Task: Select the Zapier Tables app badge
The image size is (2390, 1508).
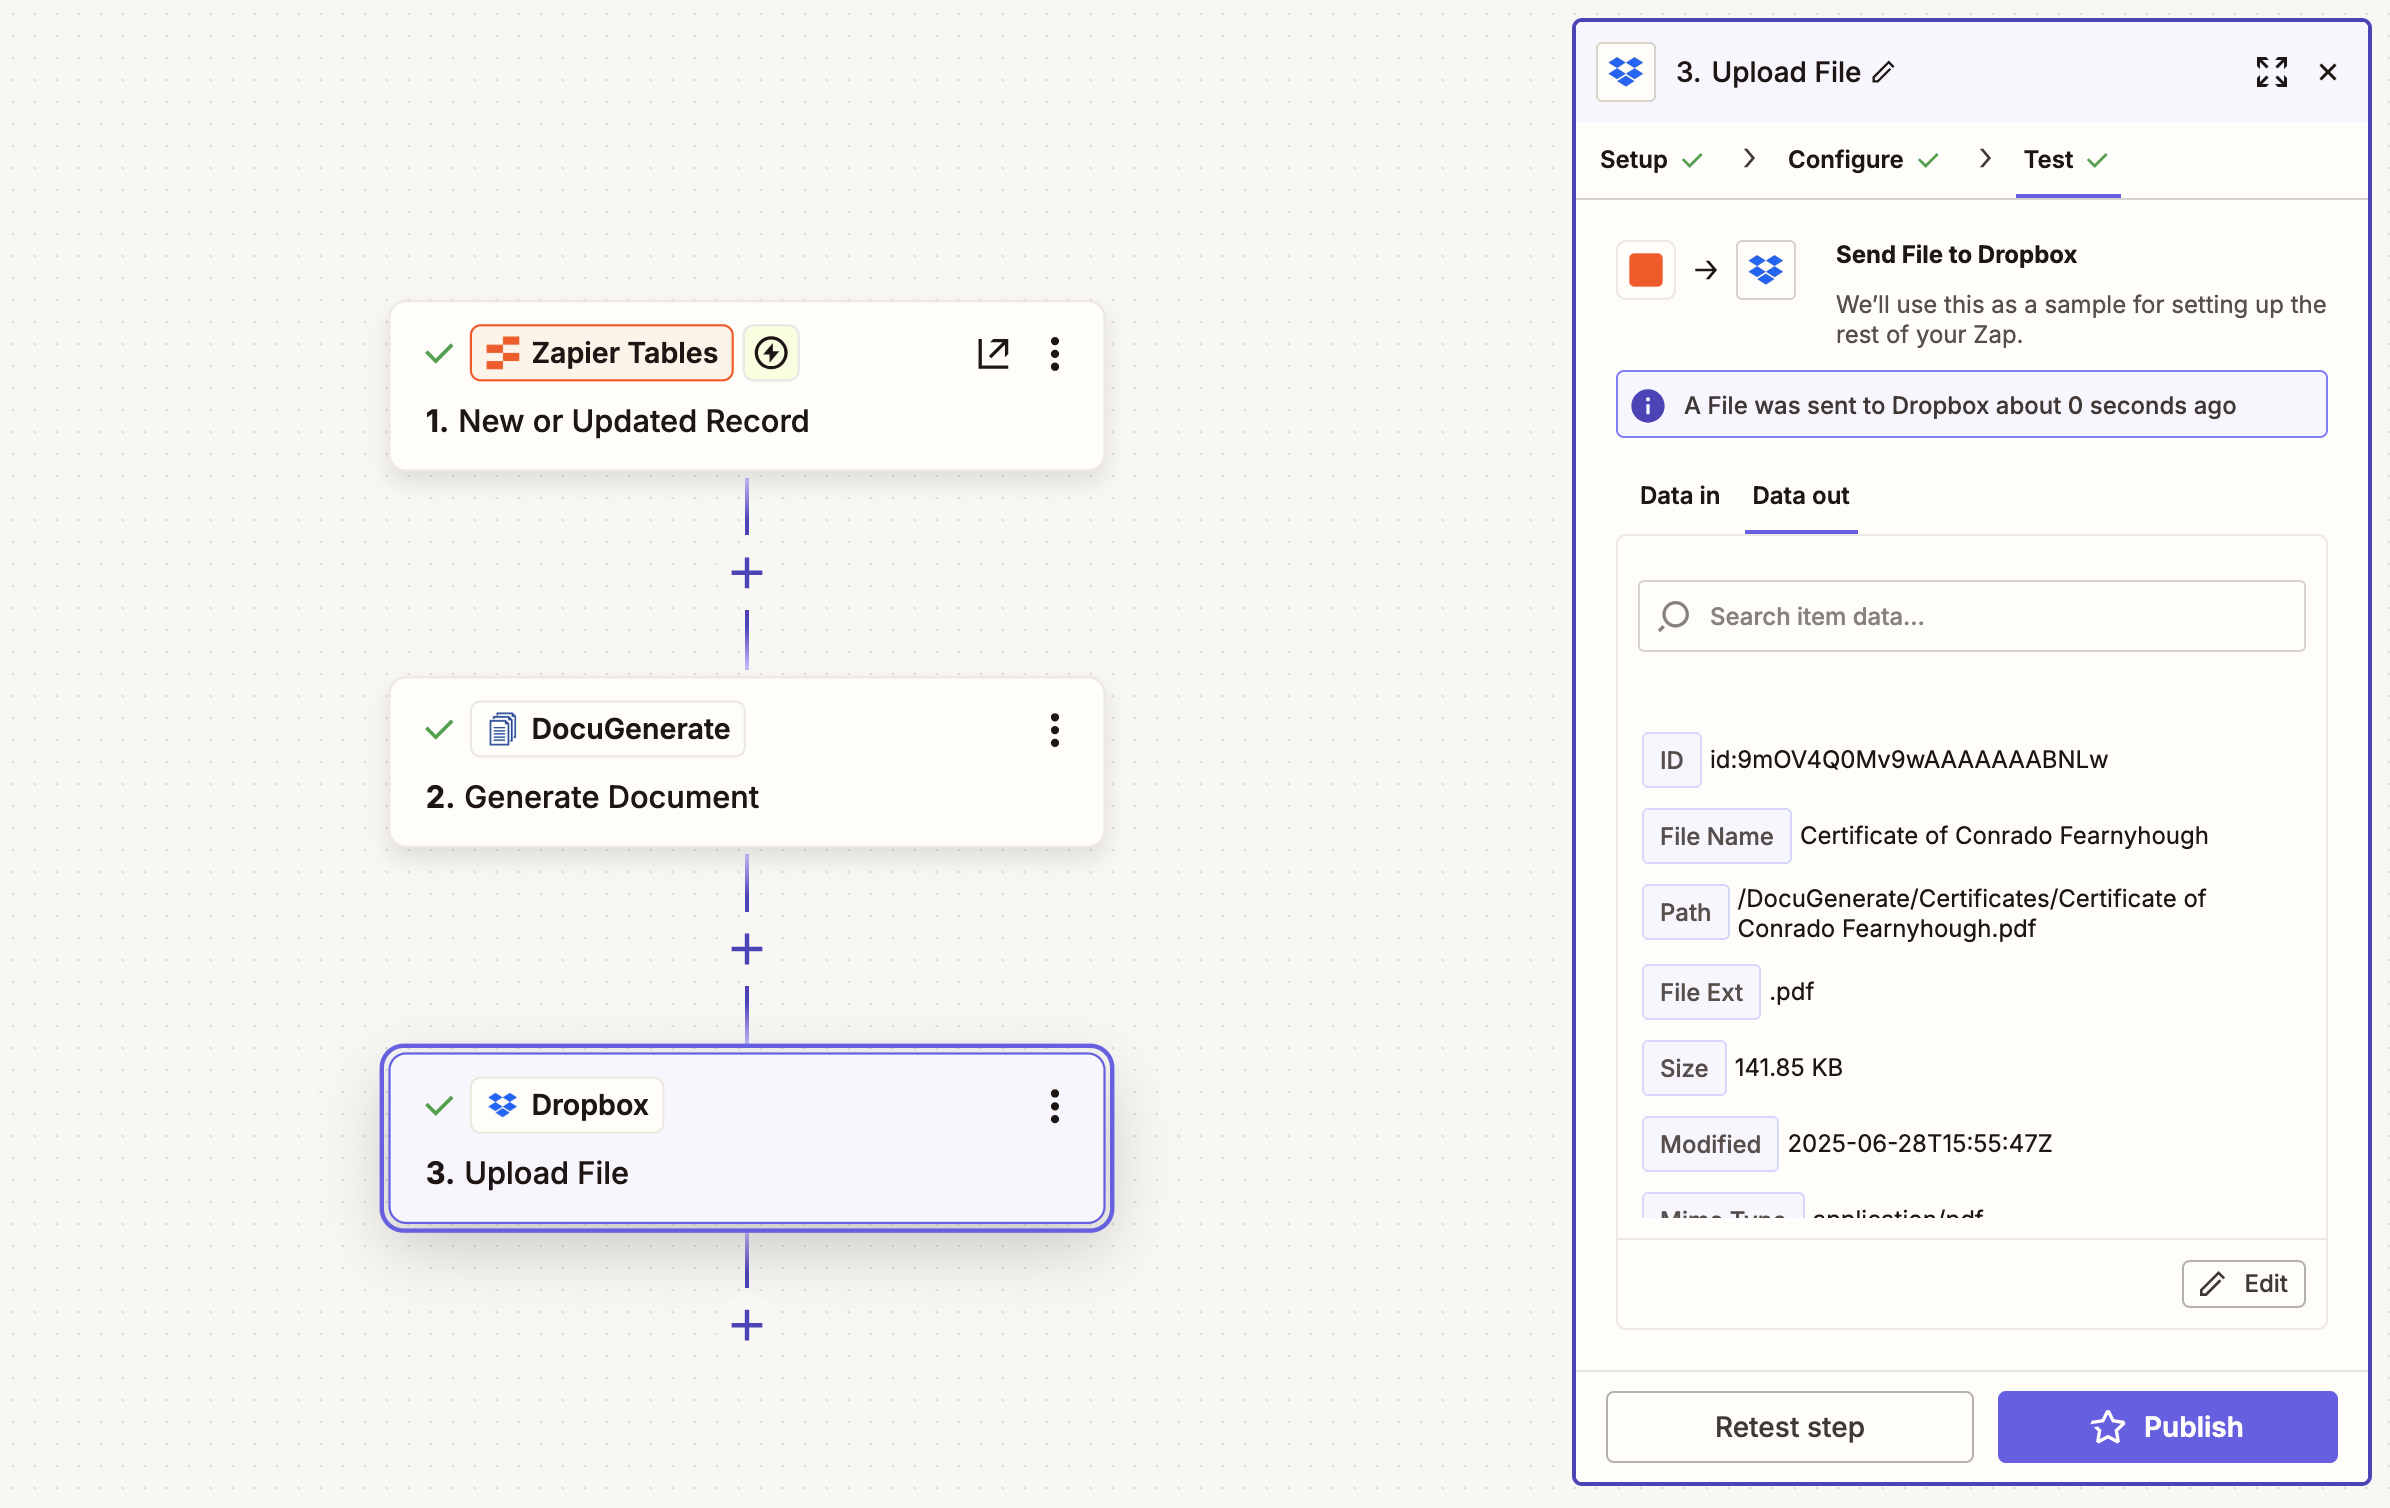Action: [602, 353]
